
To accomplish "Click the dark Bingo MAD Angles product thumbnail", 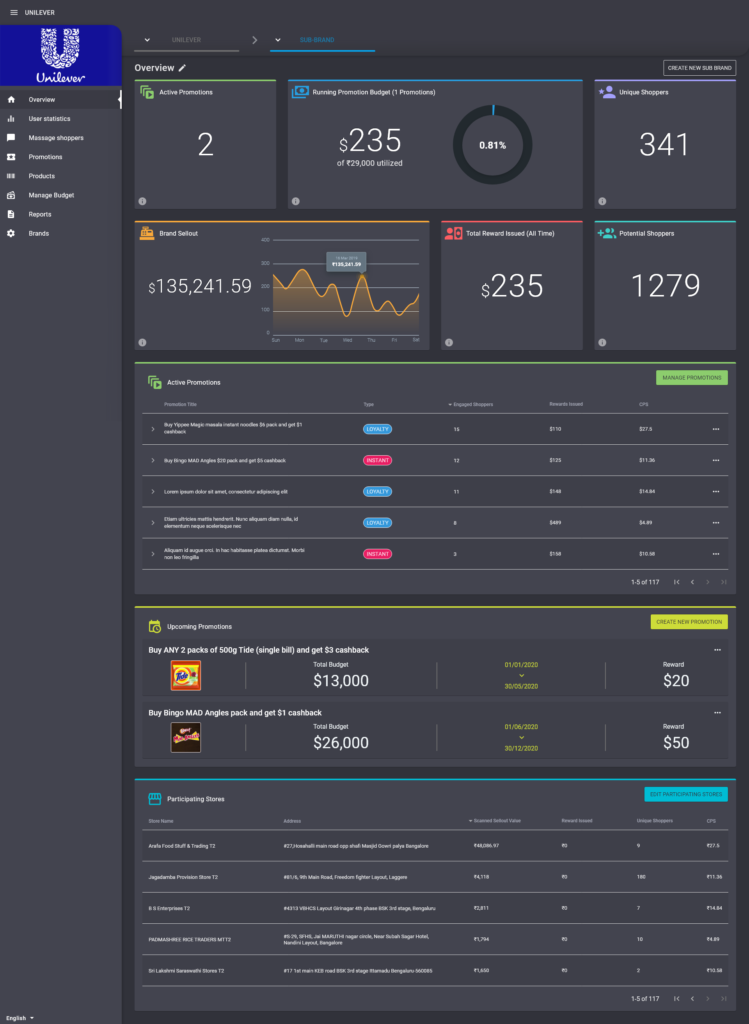I will pyautogui.click(x=185, y=737).
